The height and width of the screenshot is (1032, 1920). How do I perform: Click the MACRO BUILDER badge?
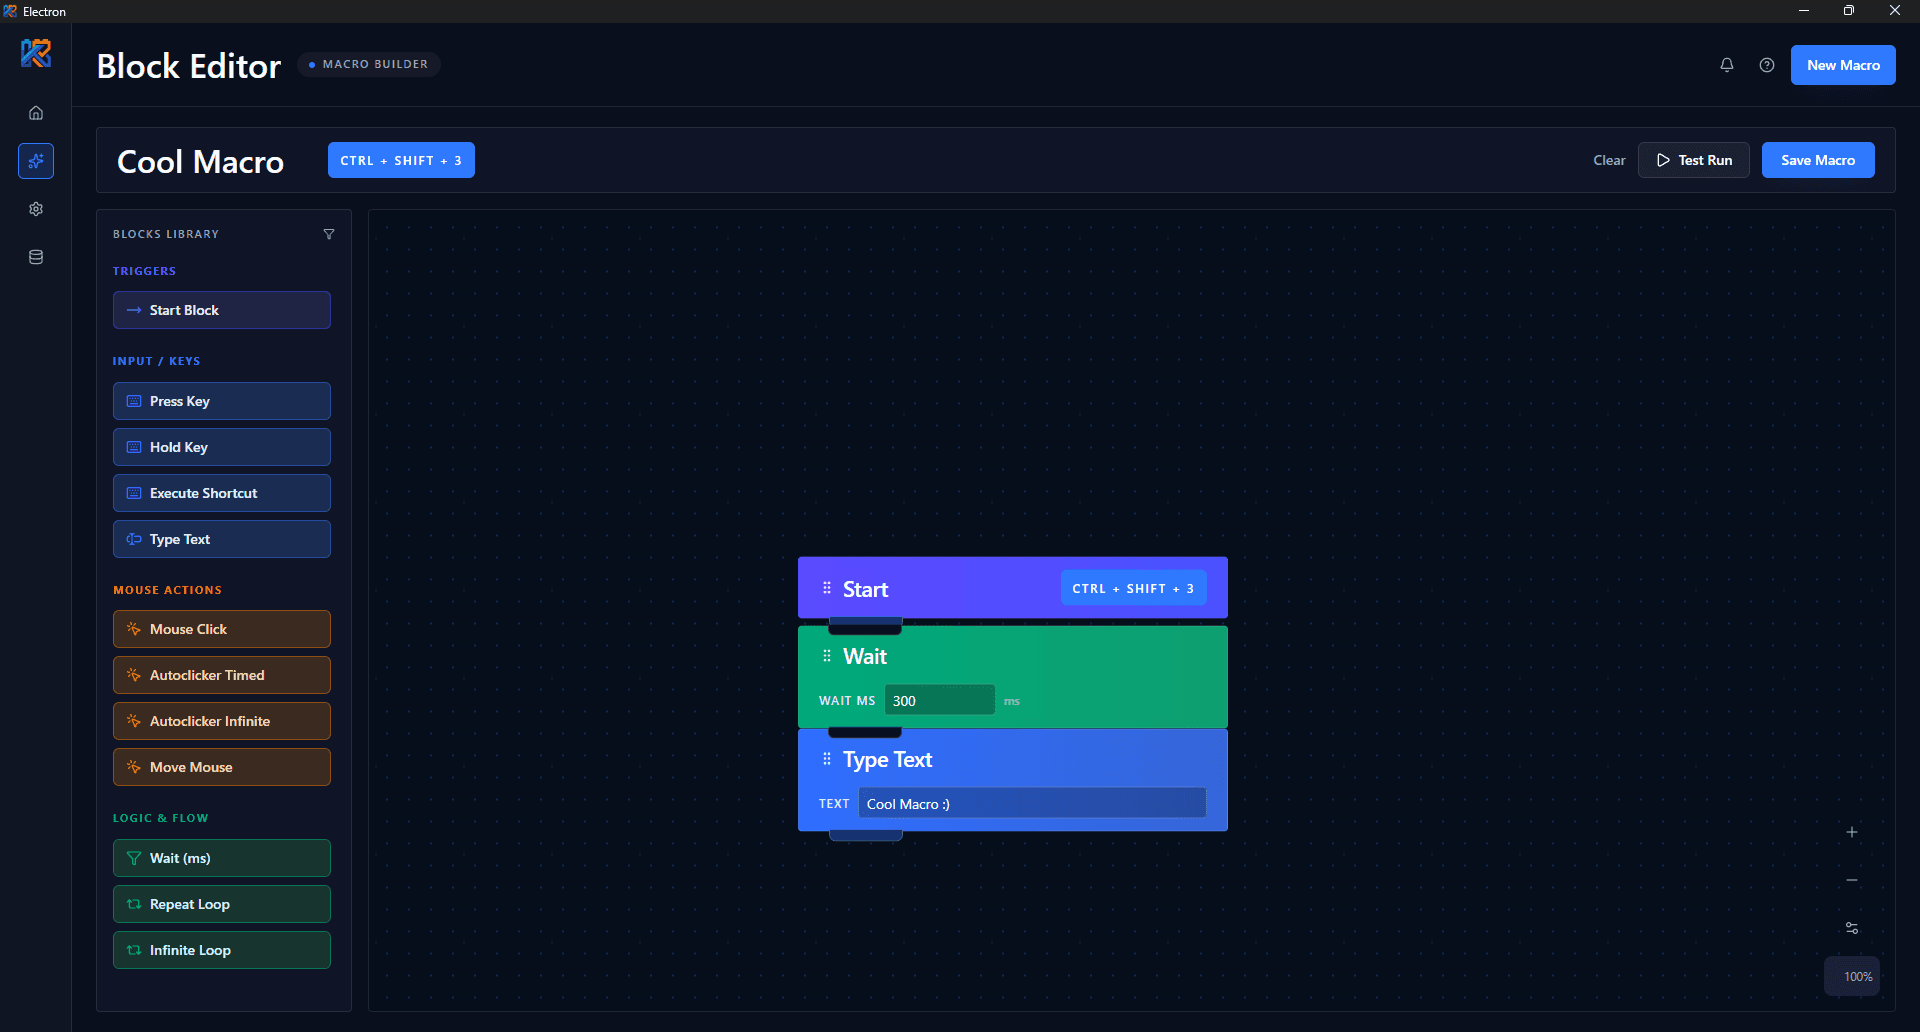click(x=368, y=64)
